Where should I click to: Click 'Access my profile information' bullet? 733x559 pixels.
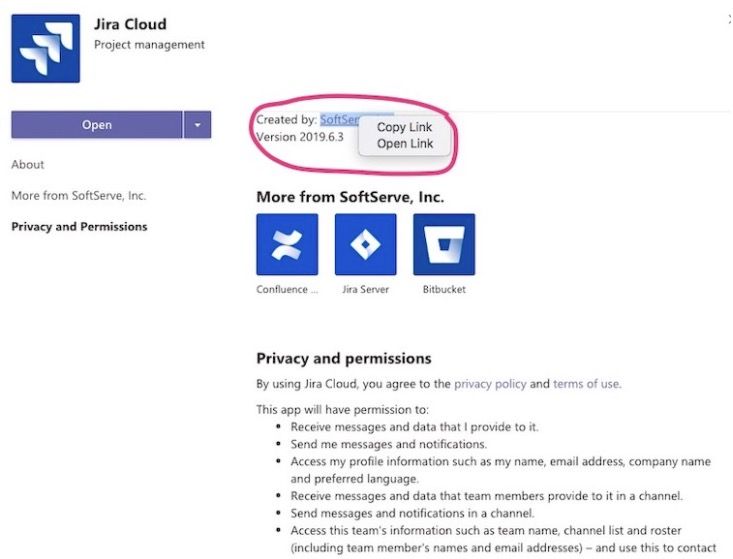pos(500,470)
